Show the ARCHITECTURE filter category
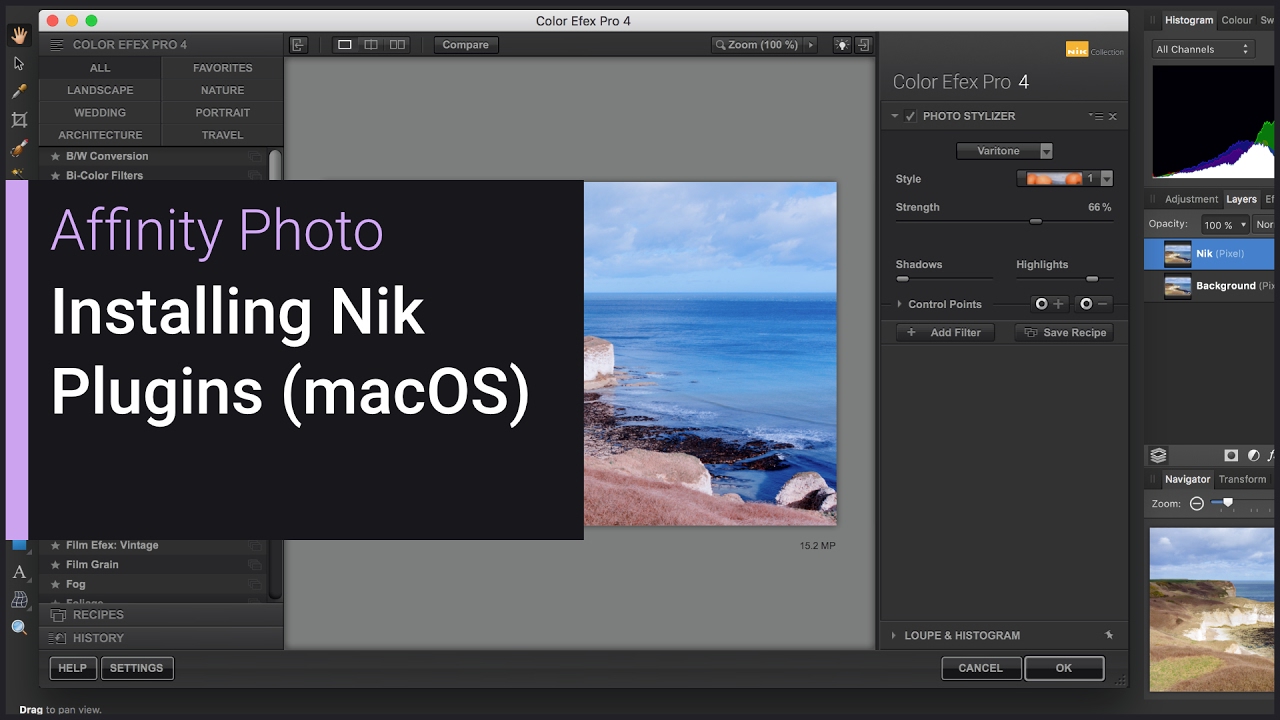Image resolution: width=1280 pixels, height=720 pixels. click(100, 135)
